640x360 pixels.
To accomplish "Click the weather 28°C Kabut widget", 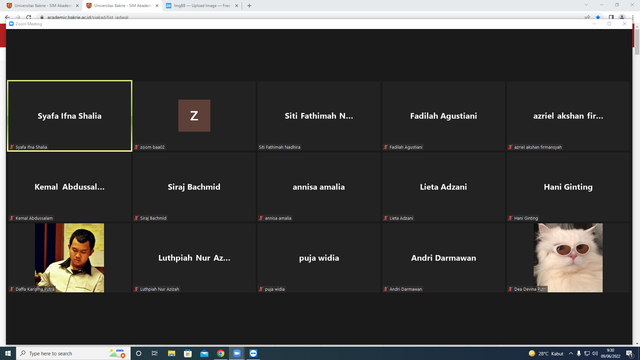I will 546,353.
